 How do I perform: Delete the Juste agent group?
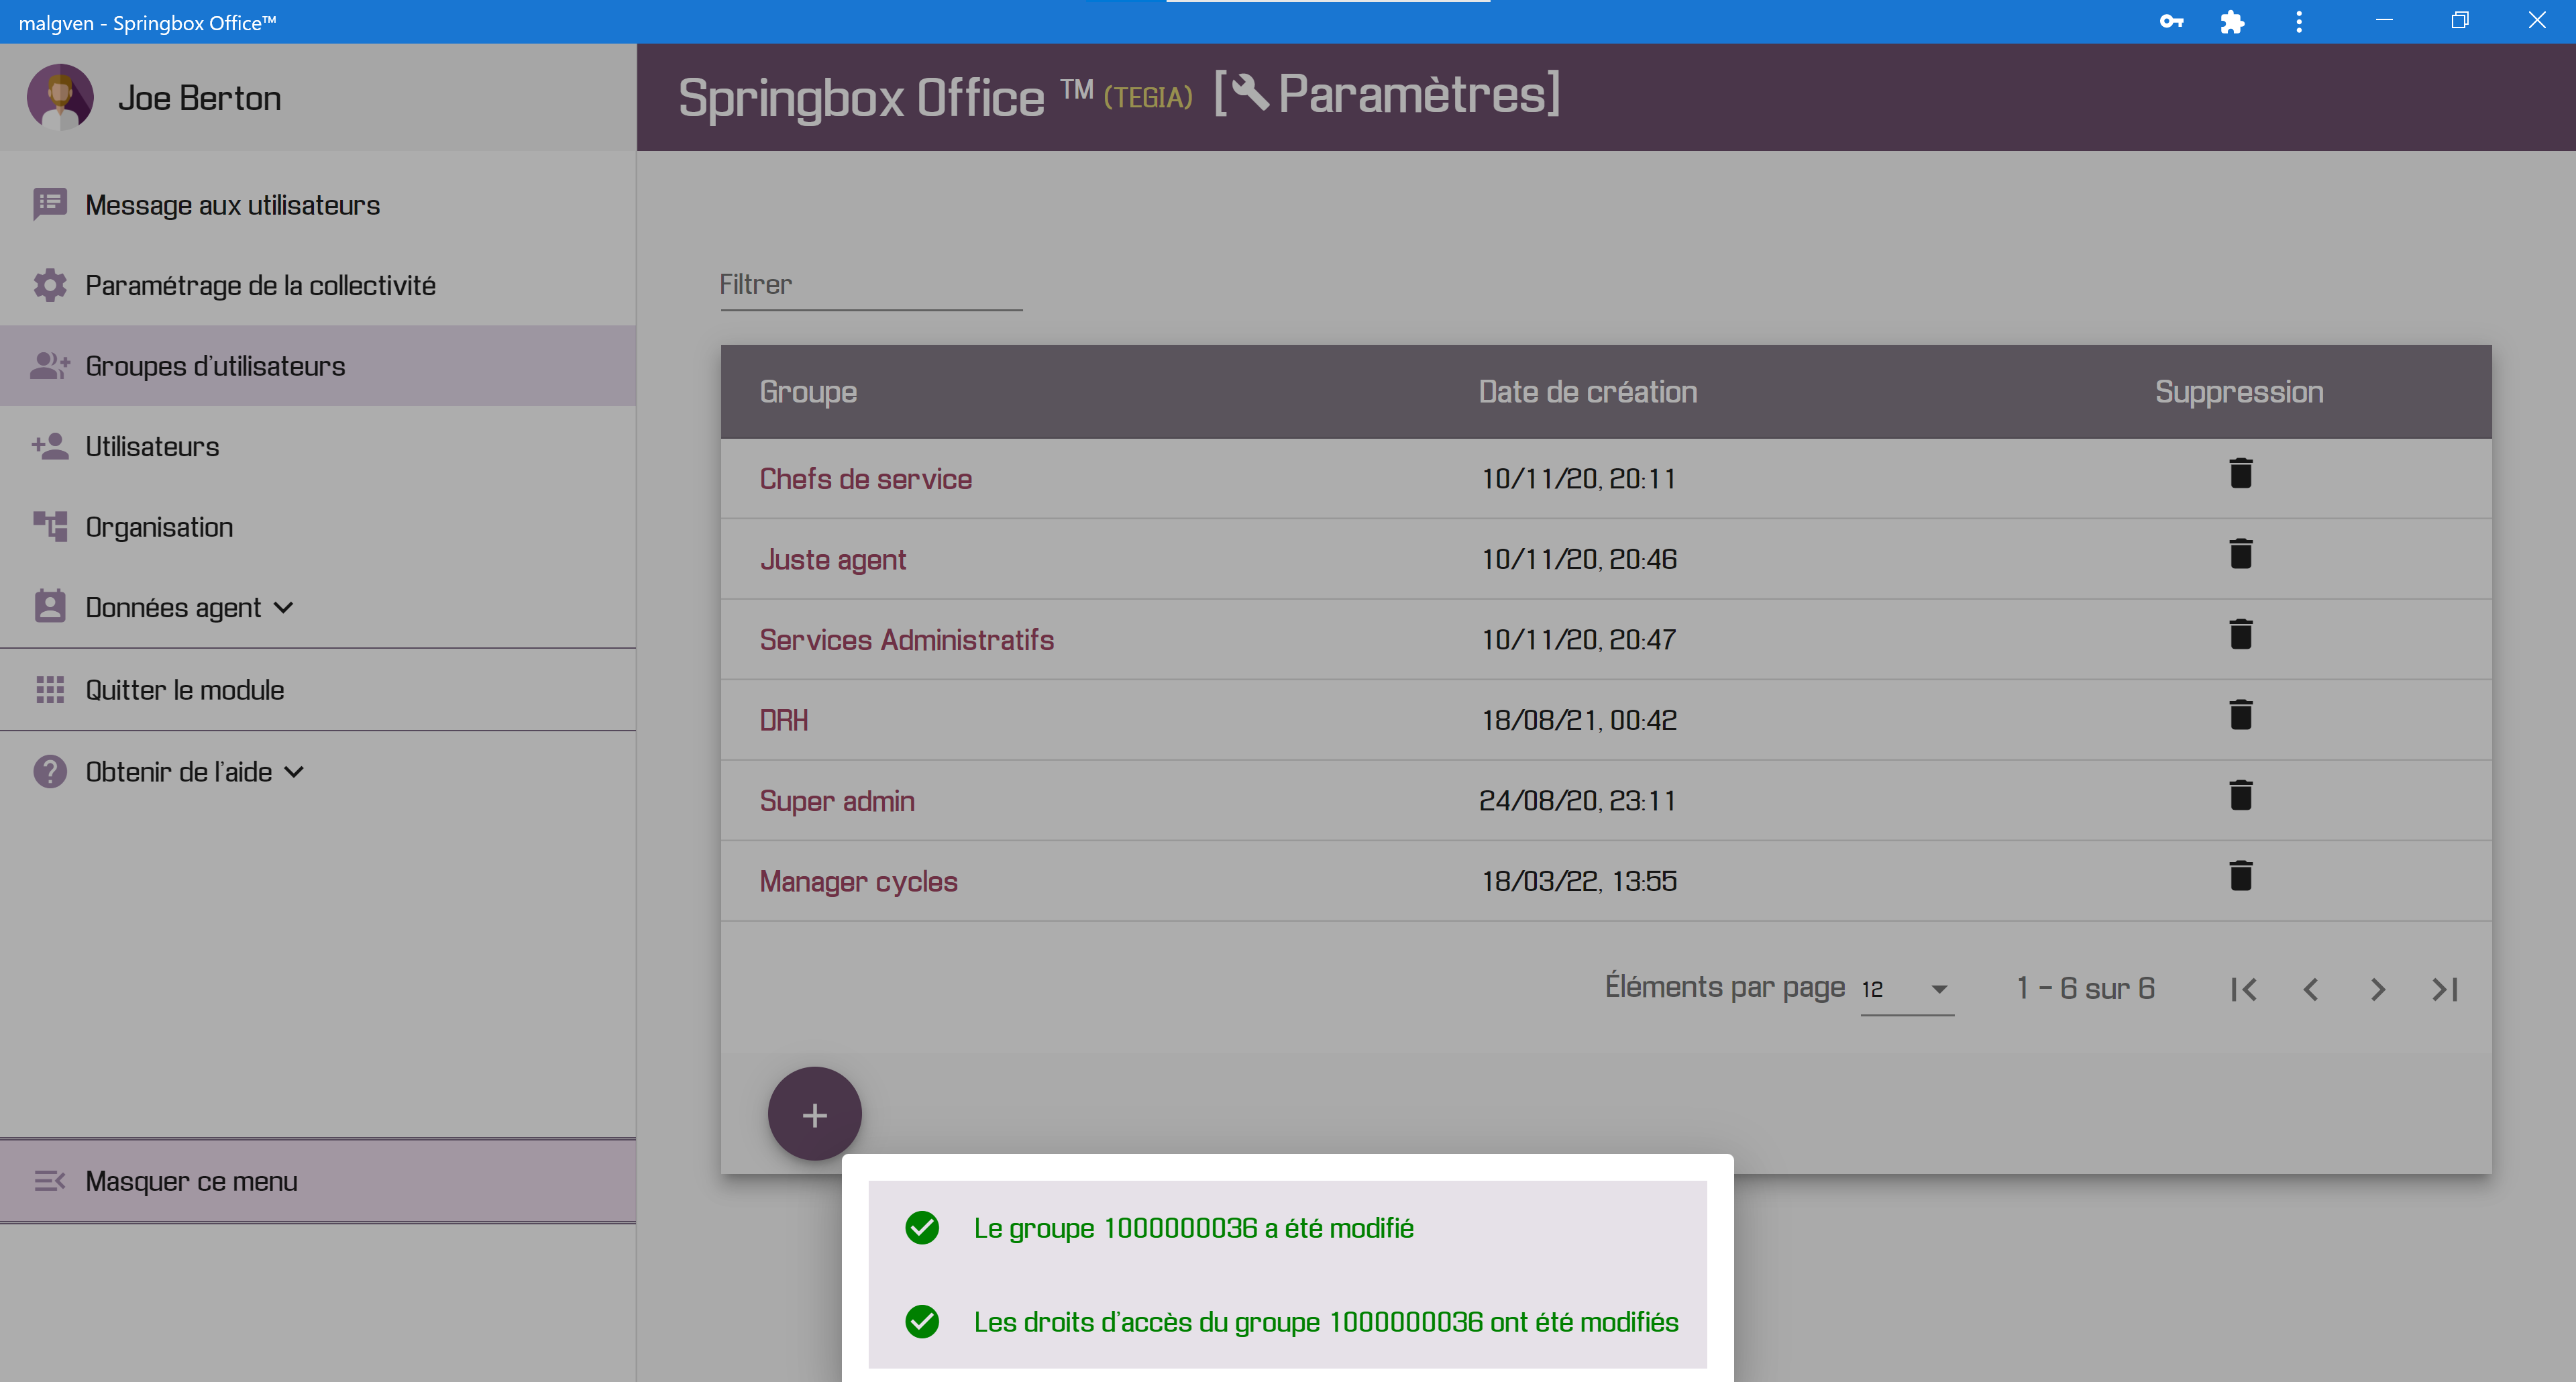pos(2240,554)
